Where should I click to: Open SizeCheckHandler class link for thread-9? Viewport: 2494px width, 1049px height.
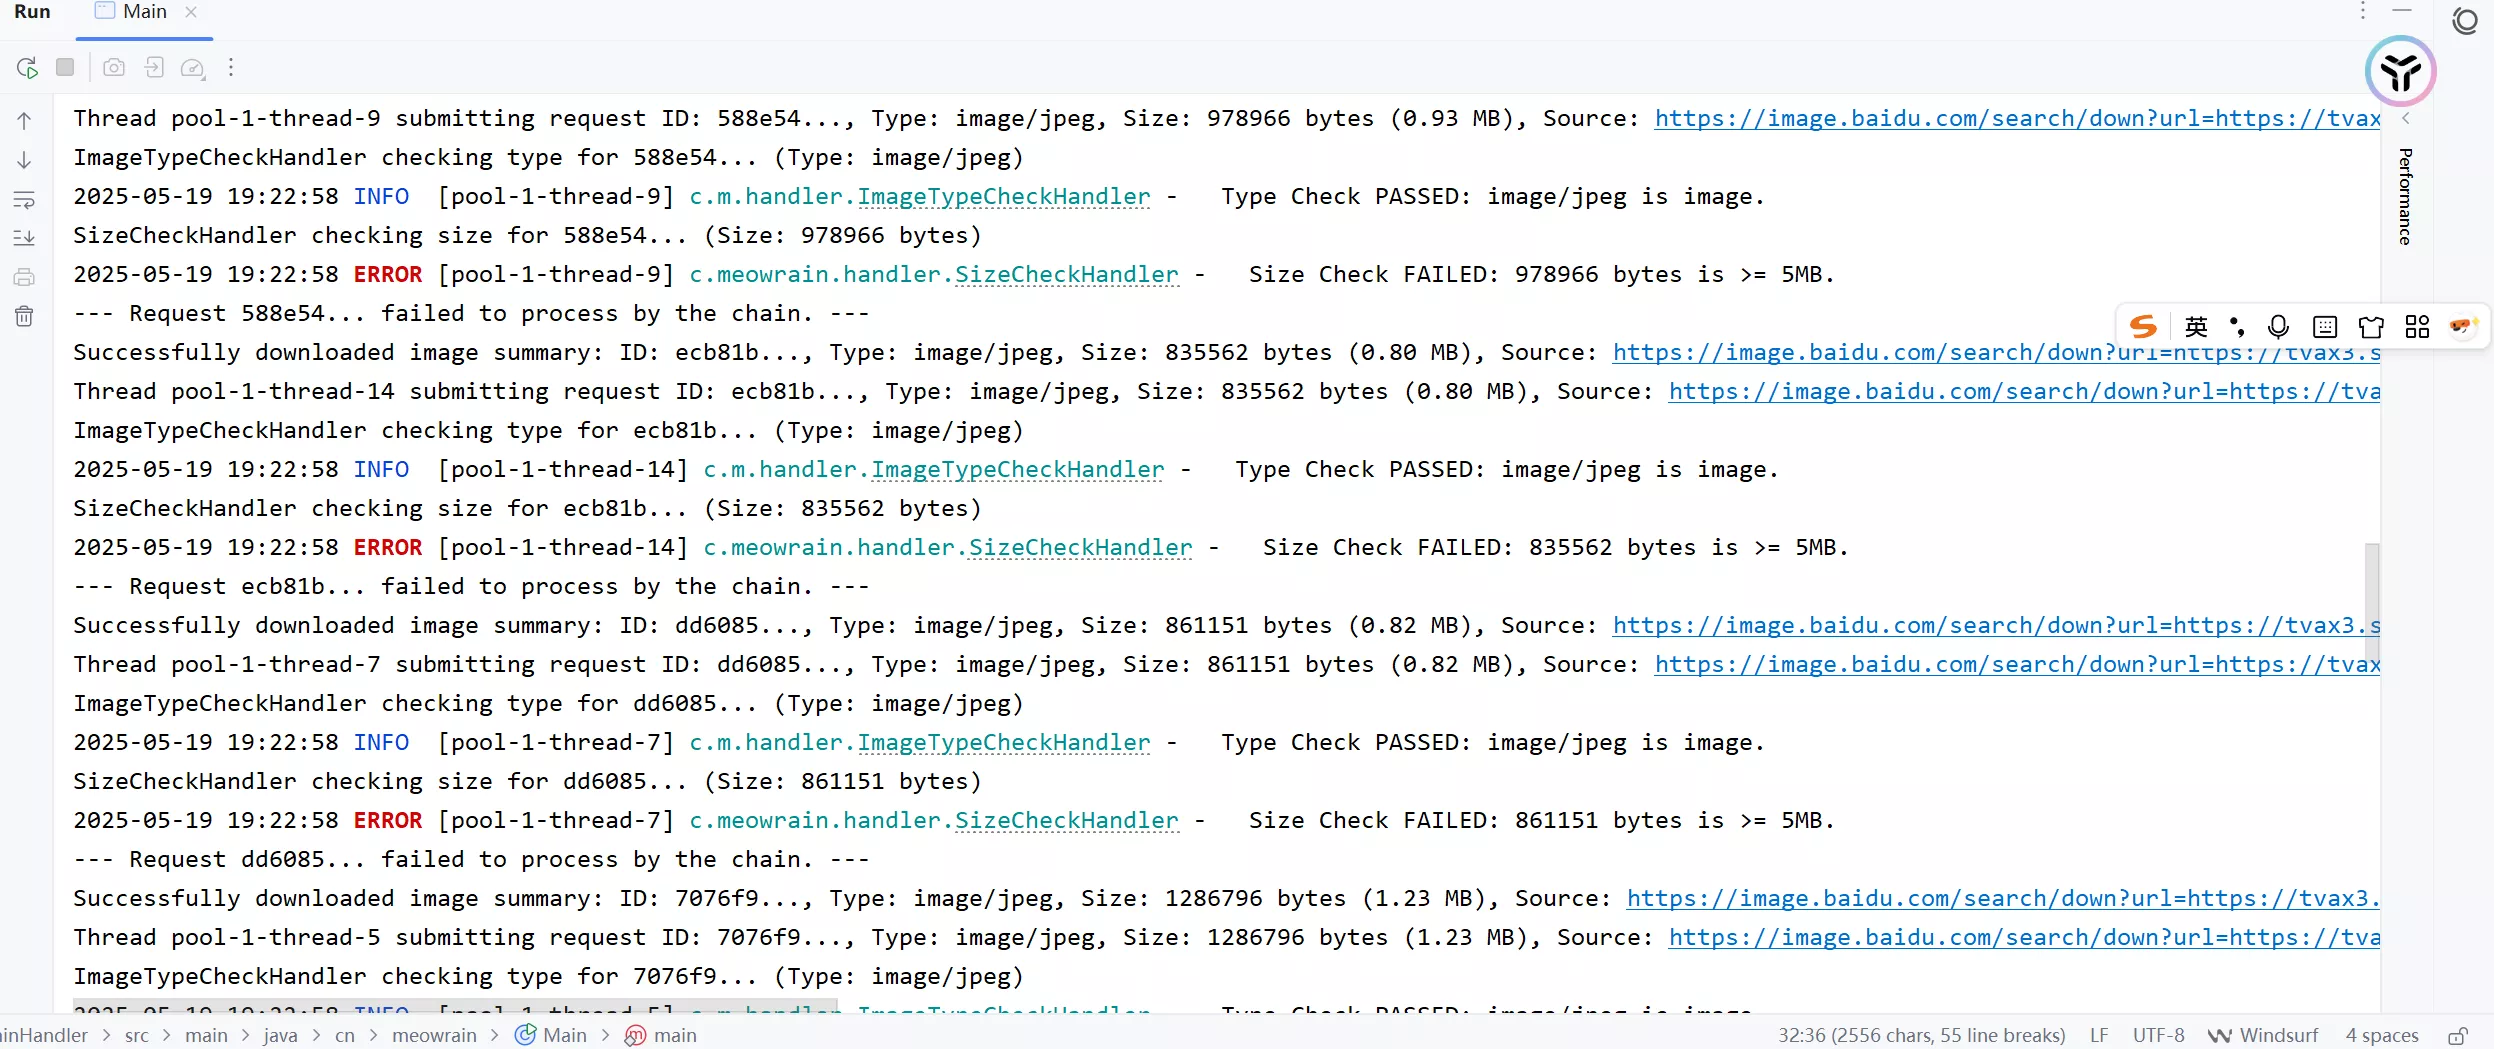coord(1066,275)
